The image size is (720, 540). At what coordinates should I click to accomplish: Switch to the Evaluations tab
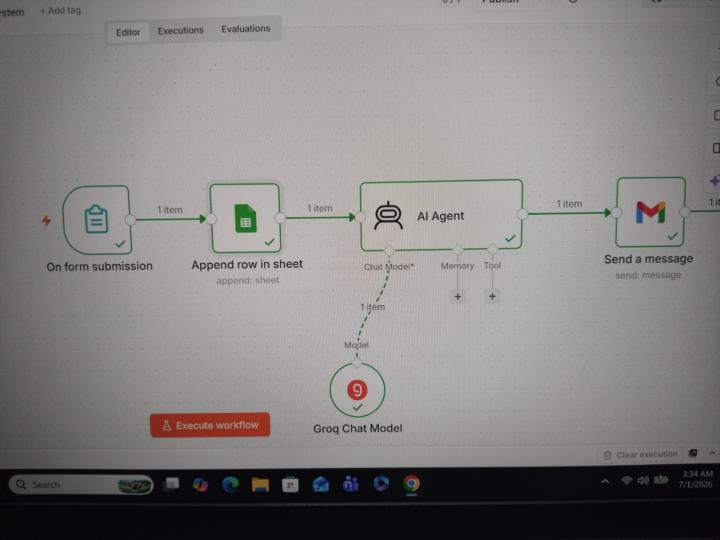coord(246,29)
